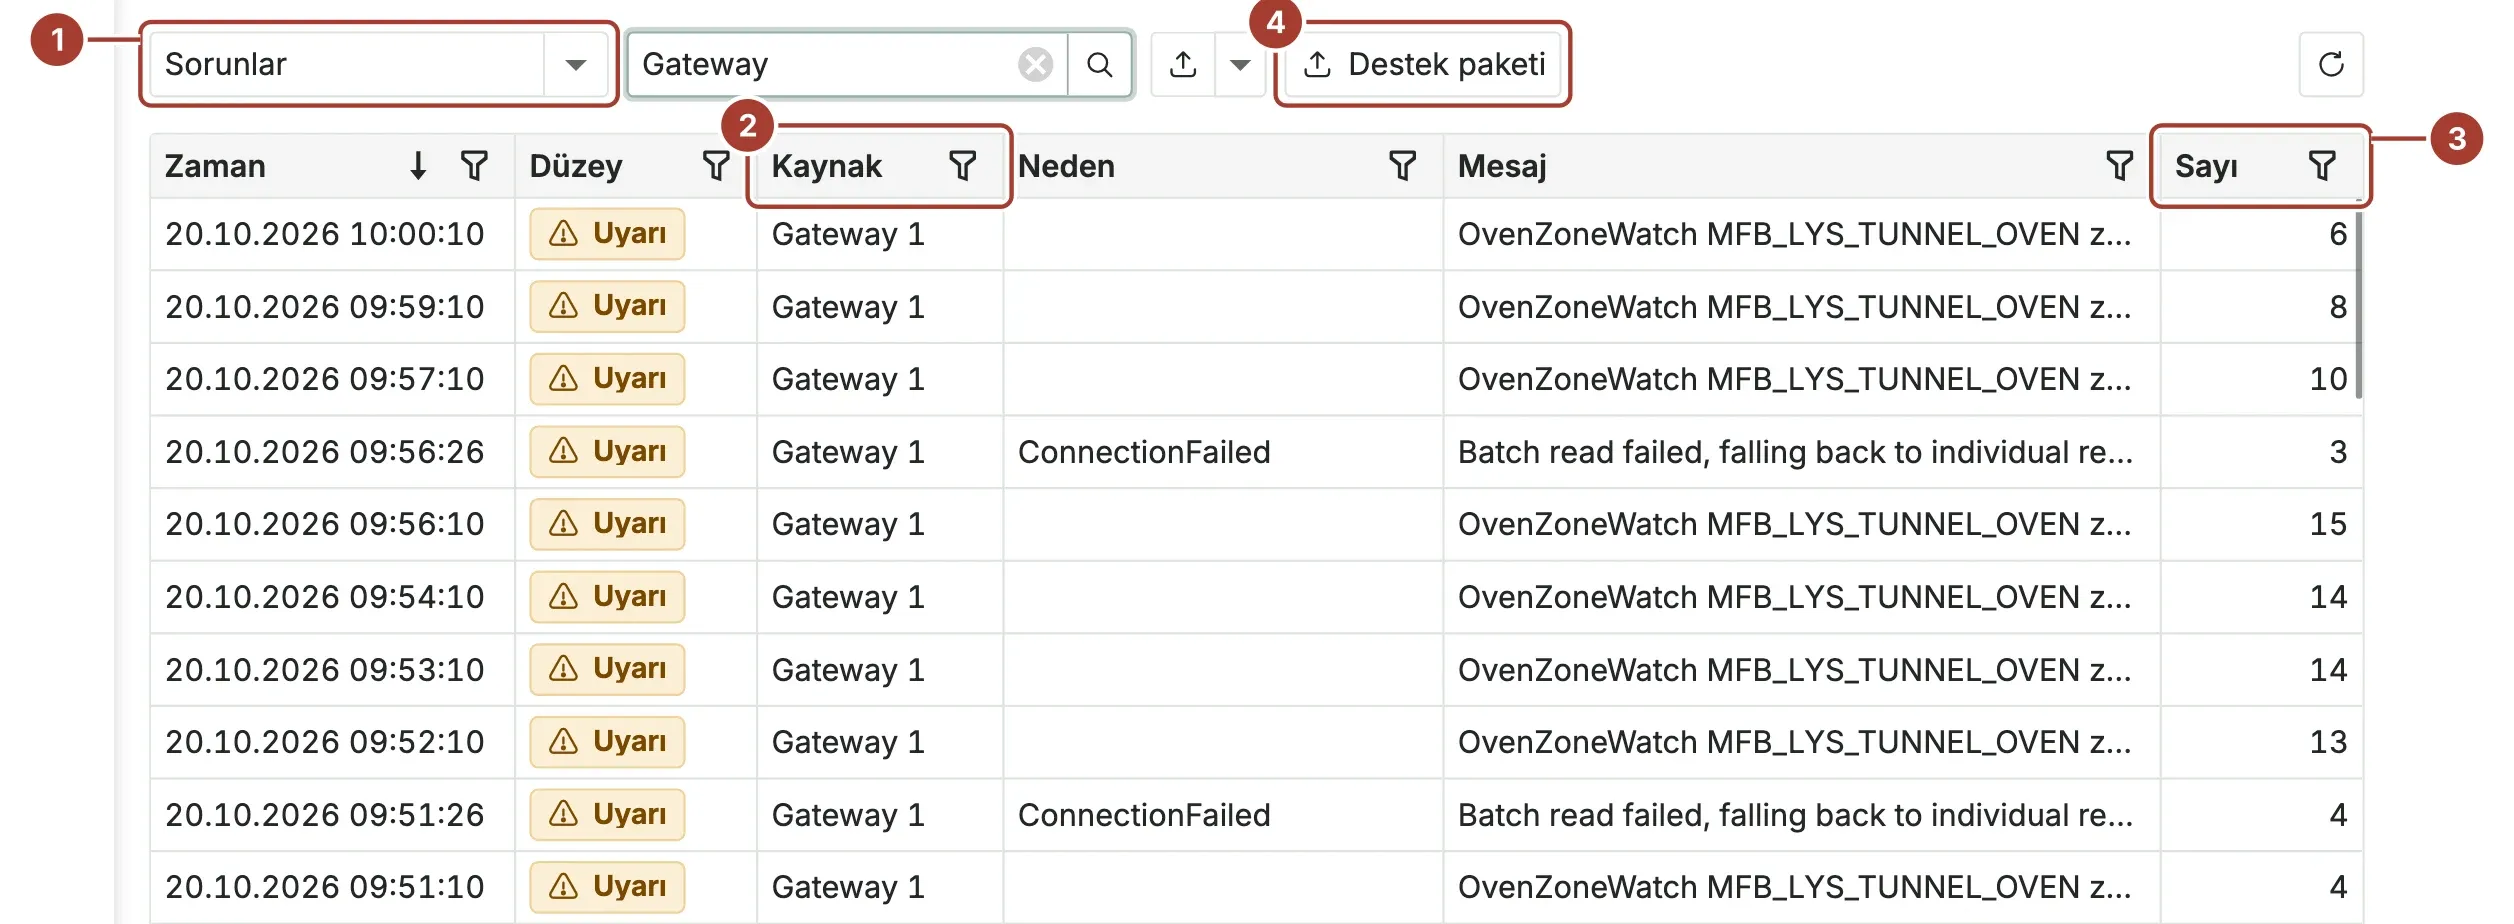2514x924 pixels.
Task: Open the Düzey column filter
Action: (716, 165)
